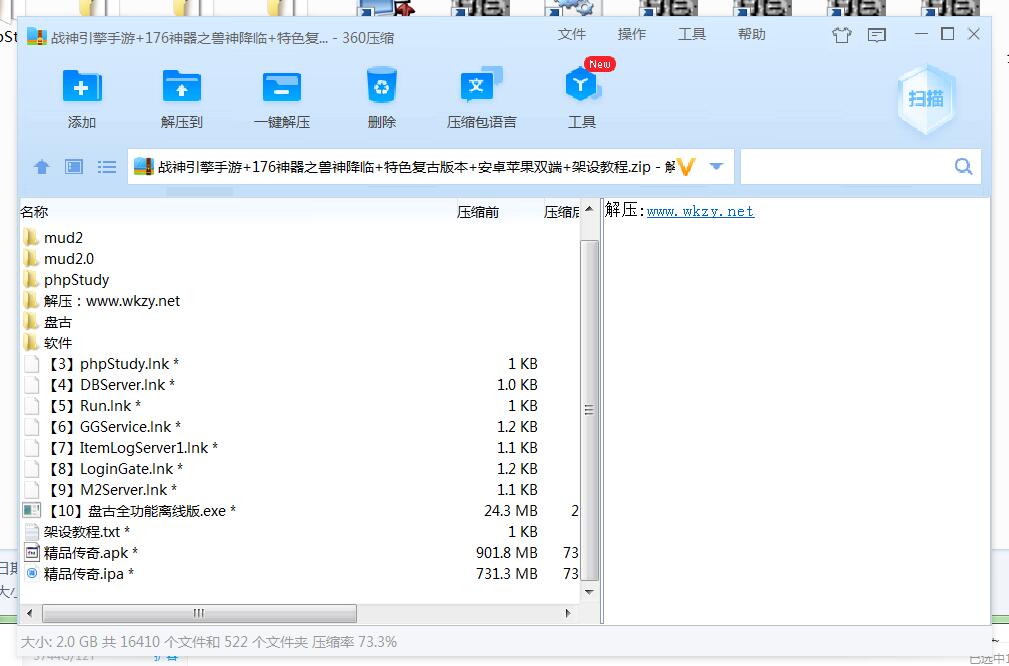Open the 操作 (Operations) menu
The height and width of the screenshot is (666, 1009).
click(632, 34)
